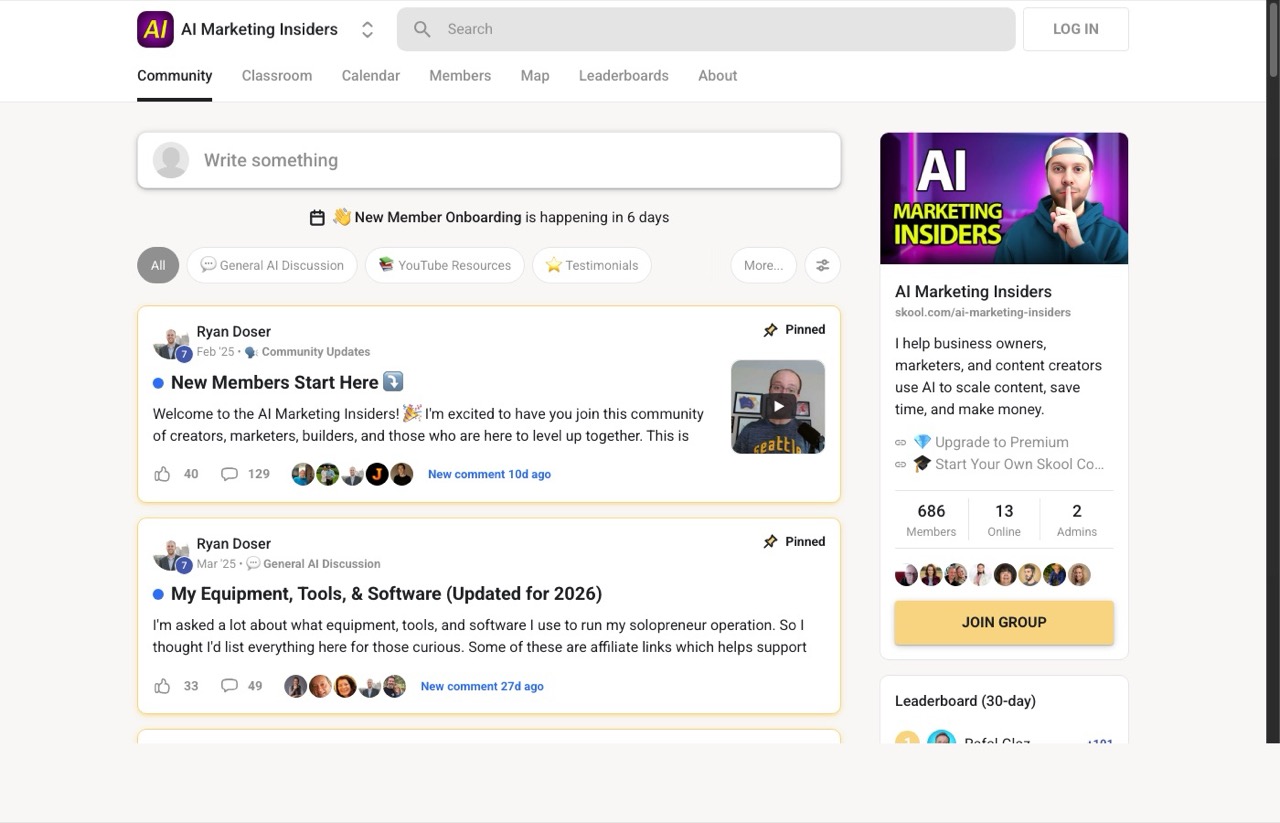Click the LOG IN button

[x=1076, y=29]
